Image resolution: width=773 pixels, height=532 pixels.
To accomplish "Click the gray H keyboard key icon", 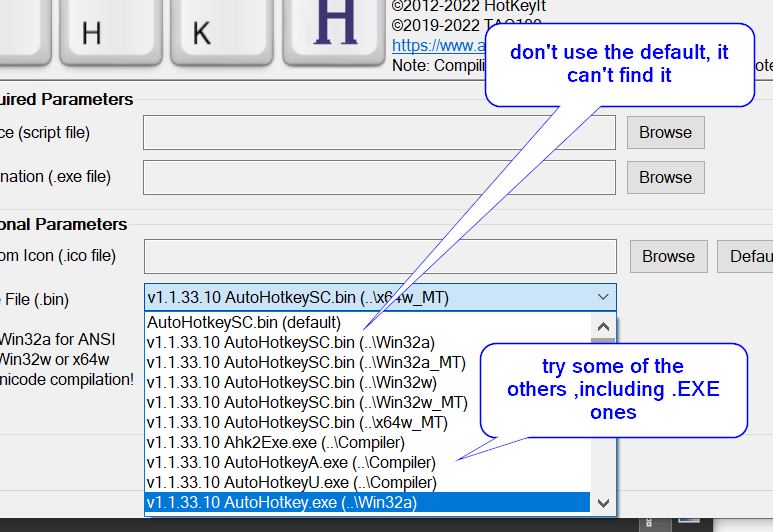I will point(92,32).
